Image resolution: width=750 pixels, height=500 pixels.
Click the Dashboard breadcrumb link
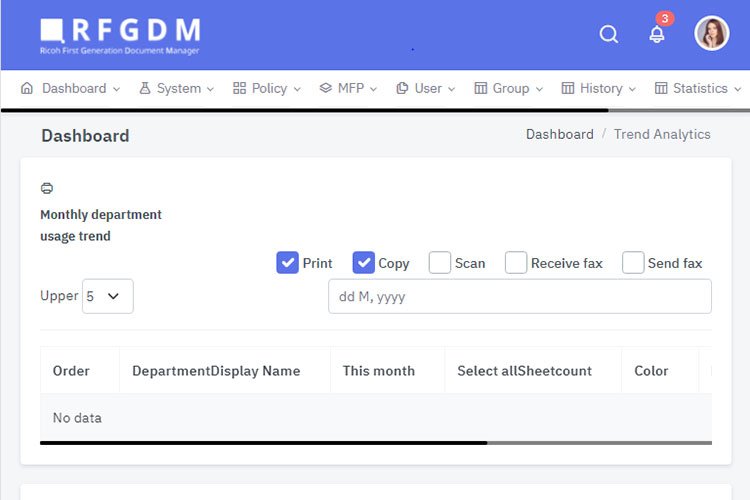(x=559, y=134)
